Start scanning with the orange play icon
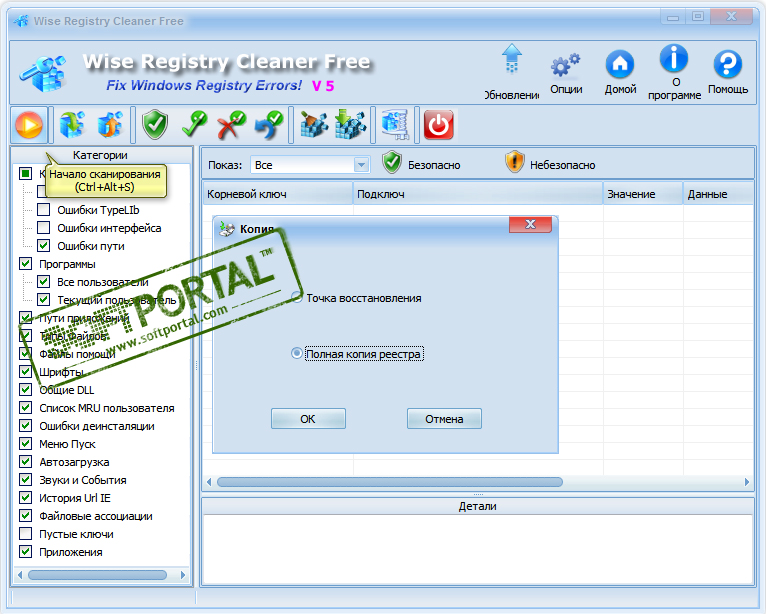 click(29, 125)
